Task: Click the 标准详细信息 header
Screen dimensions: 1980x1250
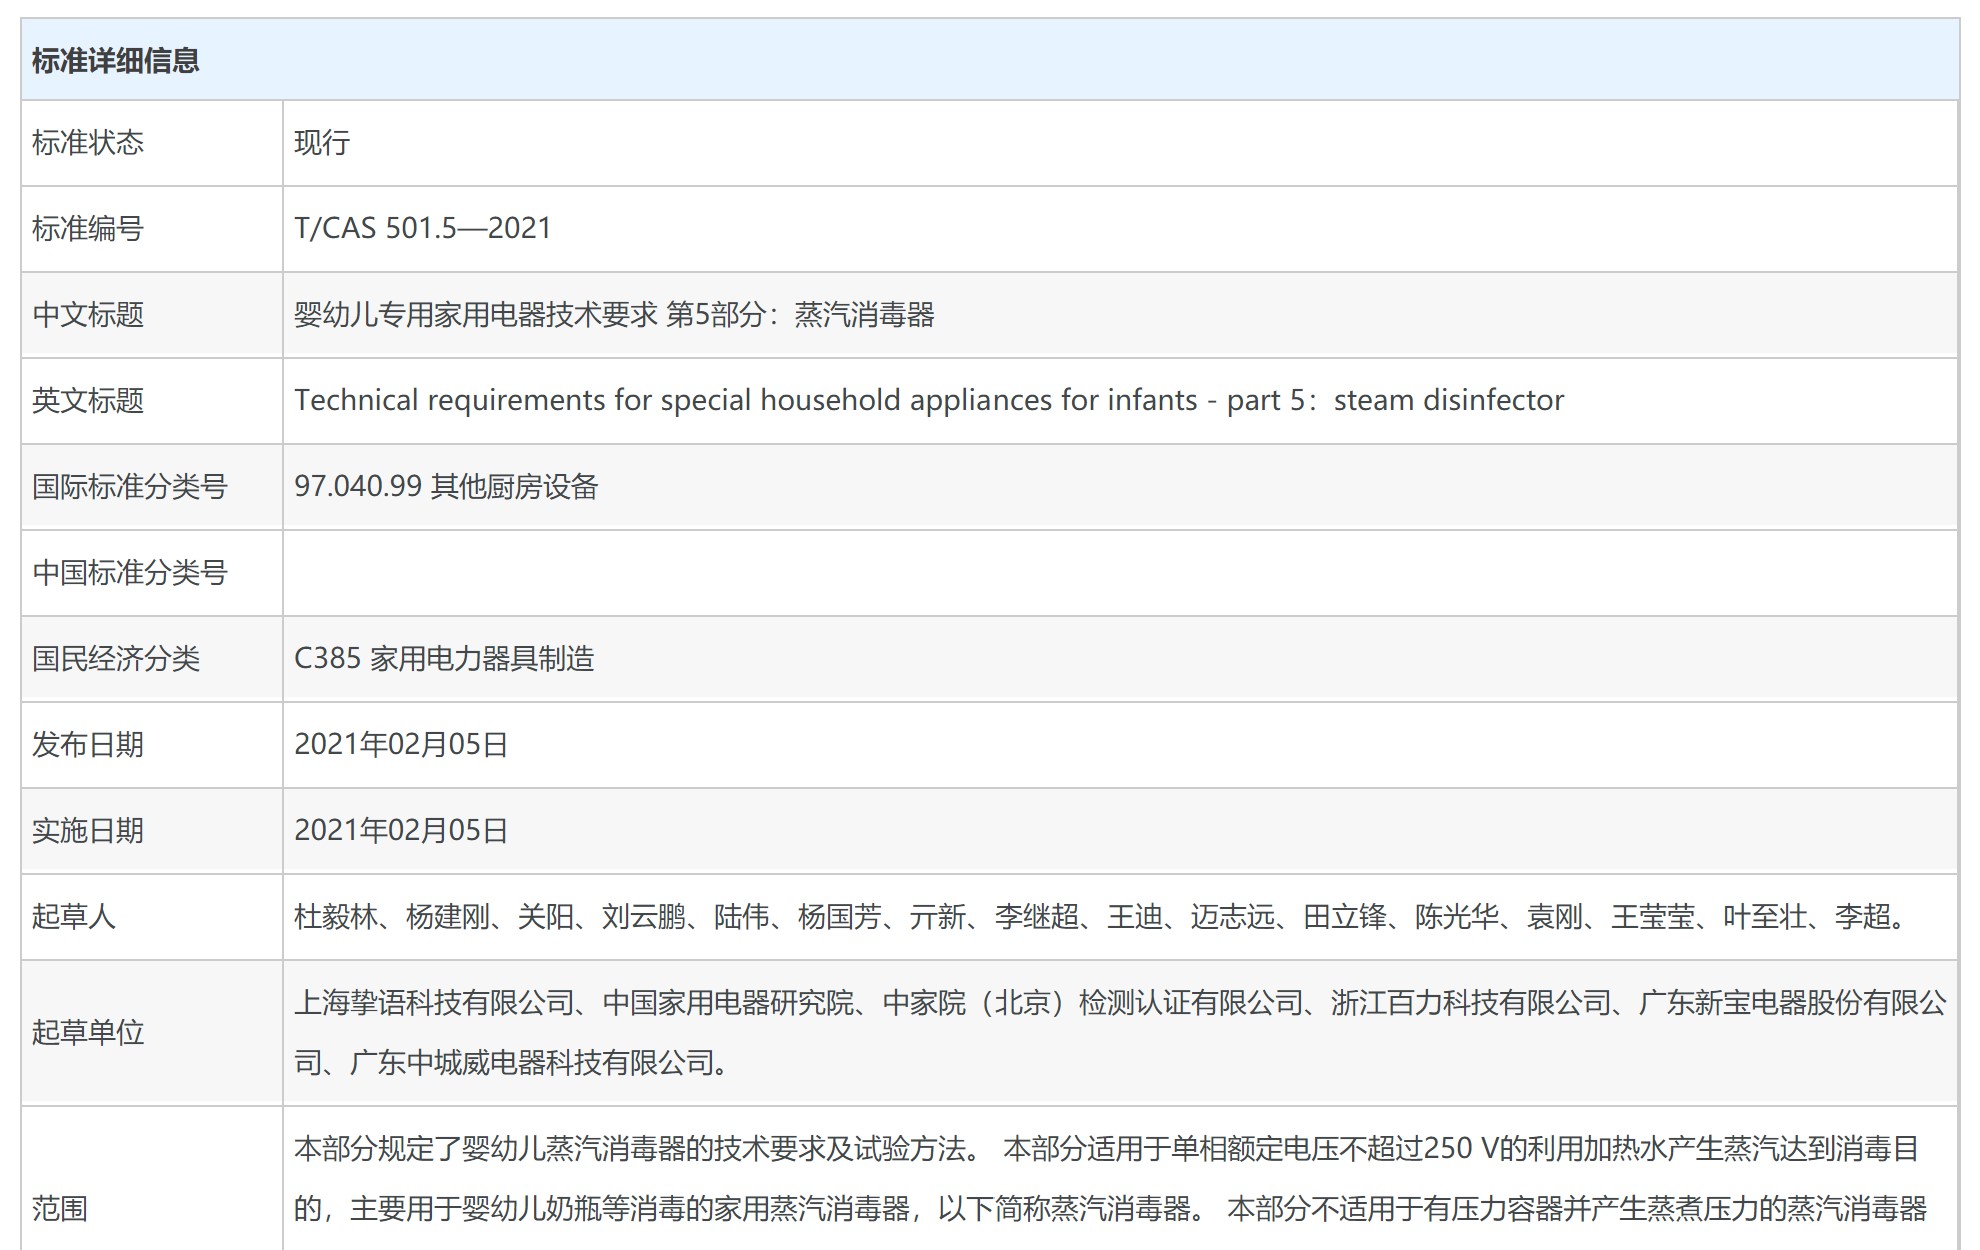Action: click(x=115, y=61)
